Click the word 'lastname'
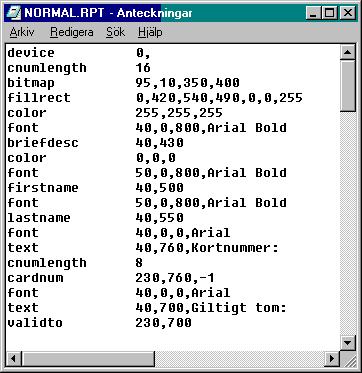The width and height of the screenshot is (362, 373). click(39, 218)
